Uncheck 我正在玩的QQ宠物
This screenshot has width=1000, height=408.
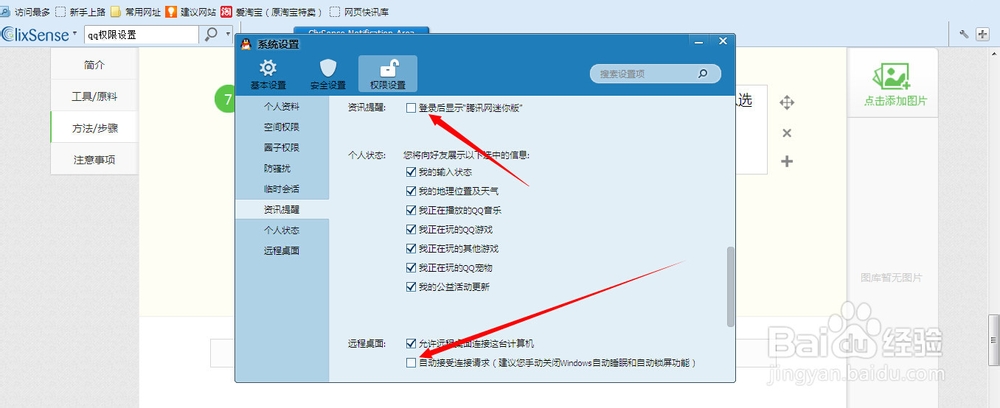pos(411,268)
